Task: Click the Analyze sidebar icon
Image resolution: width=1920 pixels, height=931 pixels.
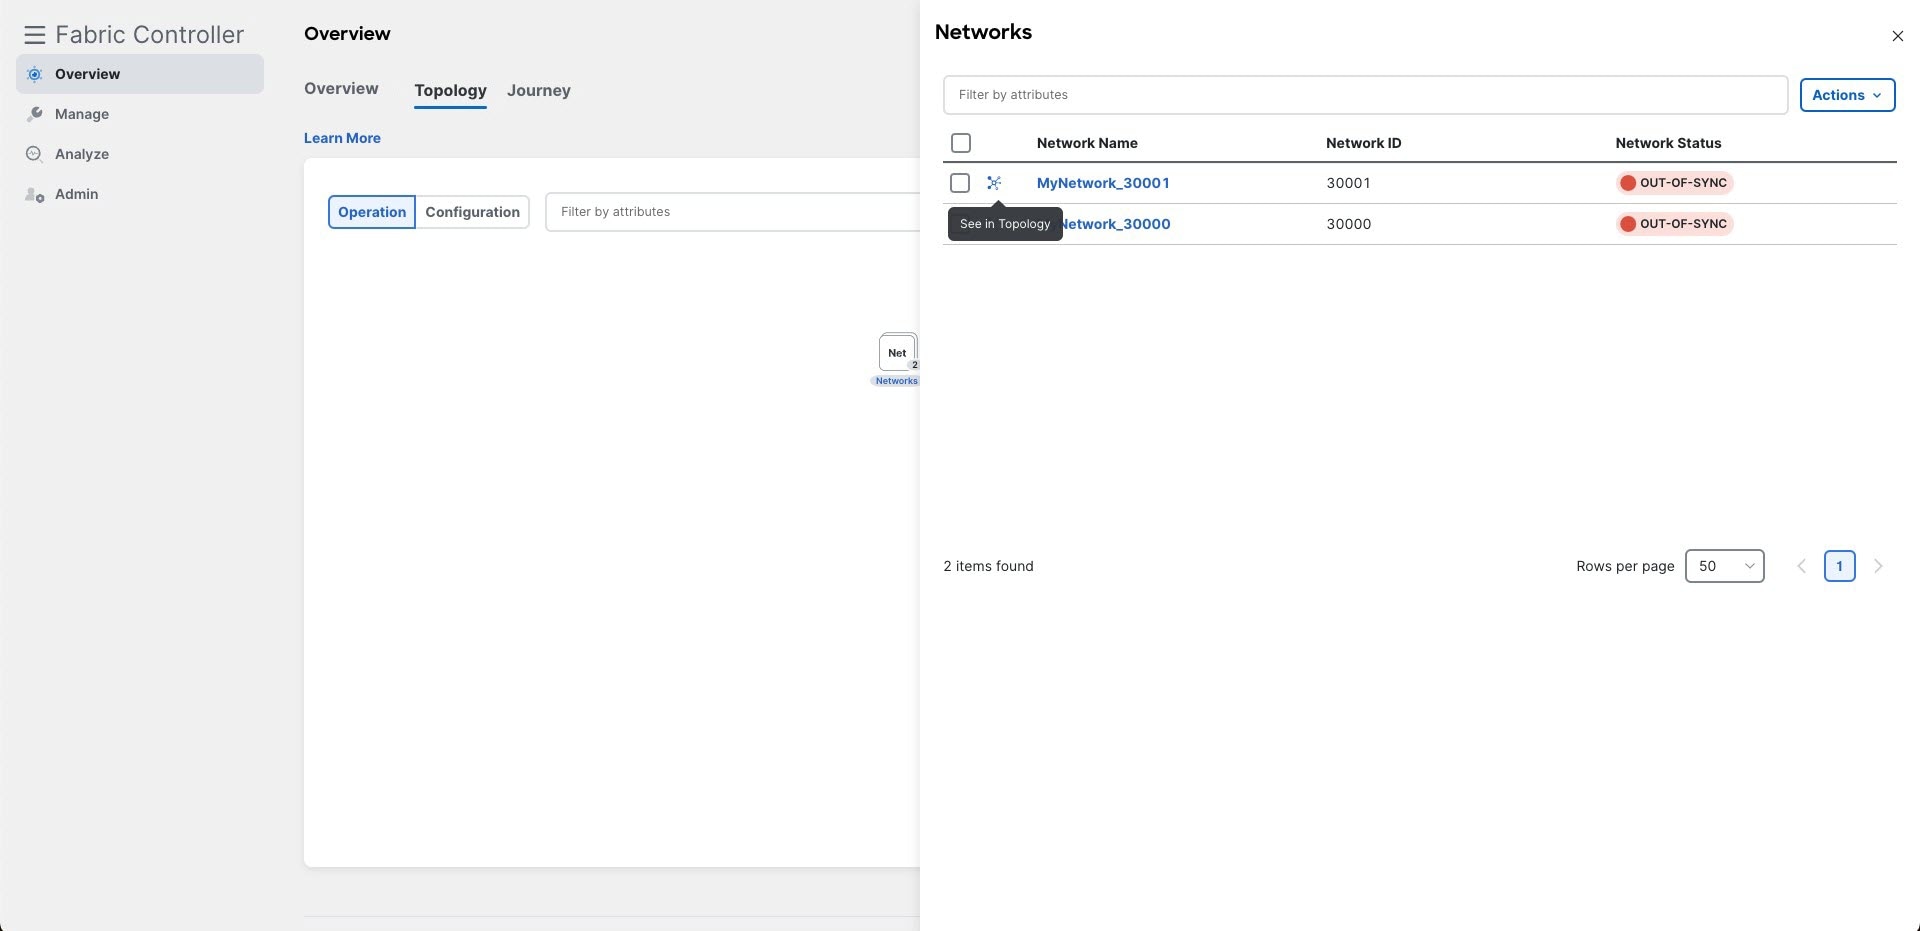Action: pyautogui.click(x=34, y=154)
